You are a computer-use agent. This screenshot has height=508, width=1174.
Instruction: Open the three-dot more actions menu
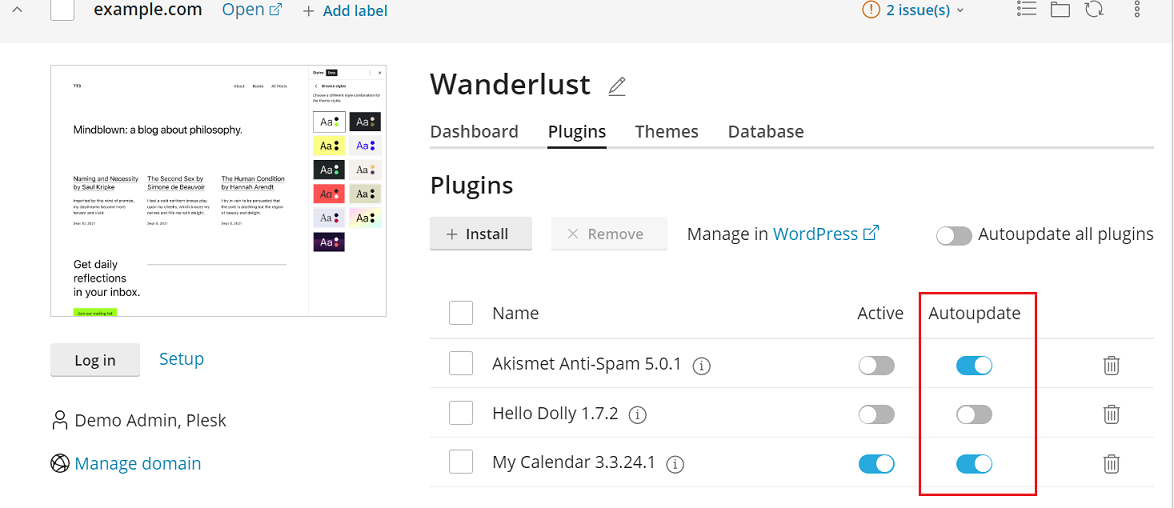(x=1137, y=10)
